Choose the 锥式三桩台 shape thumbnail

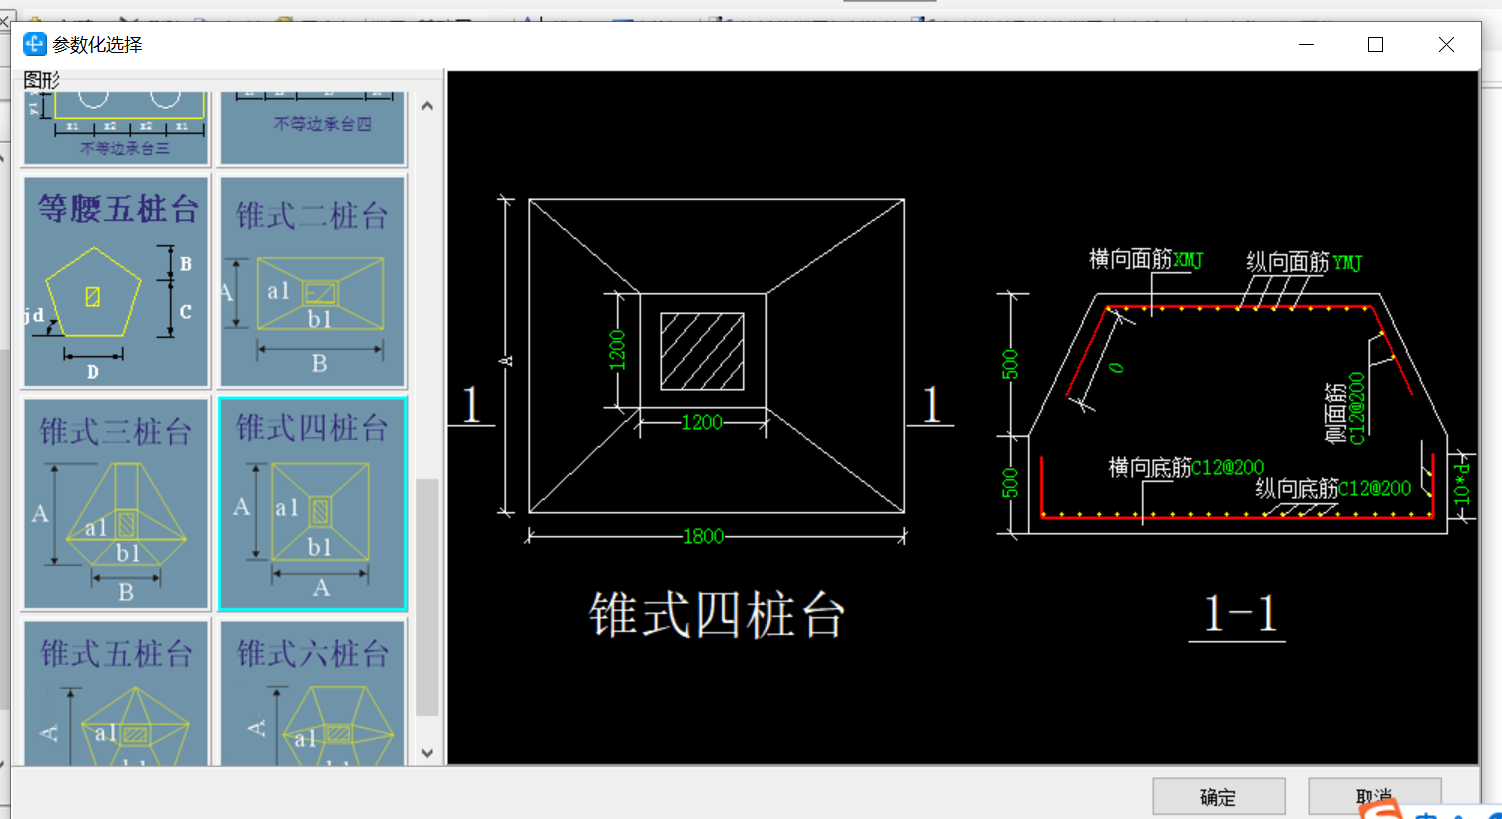116,503
